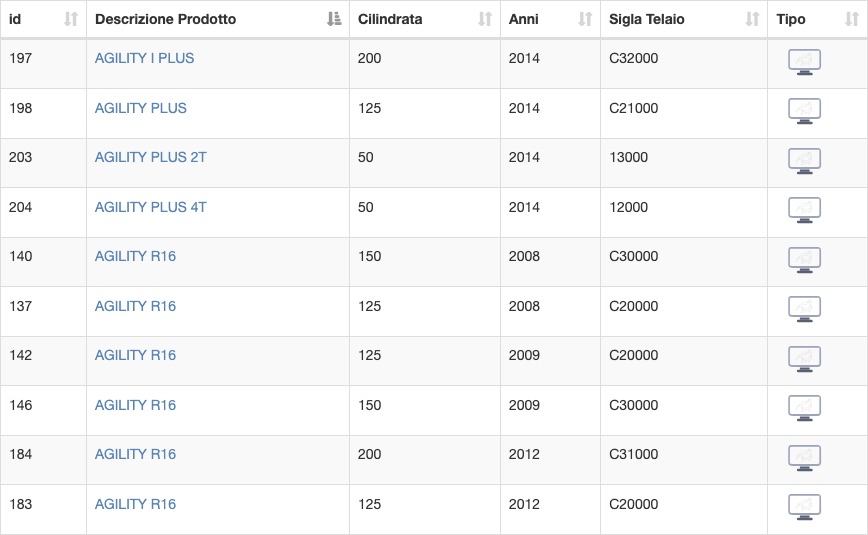This screenshot has width=868, height=535.
Task: Sort by Descrizione Prodotto sort icon
Action: [334, 19]
